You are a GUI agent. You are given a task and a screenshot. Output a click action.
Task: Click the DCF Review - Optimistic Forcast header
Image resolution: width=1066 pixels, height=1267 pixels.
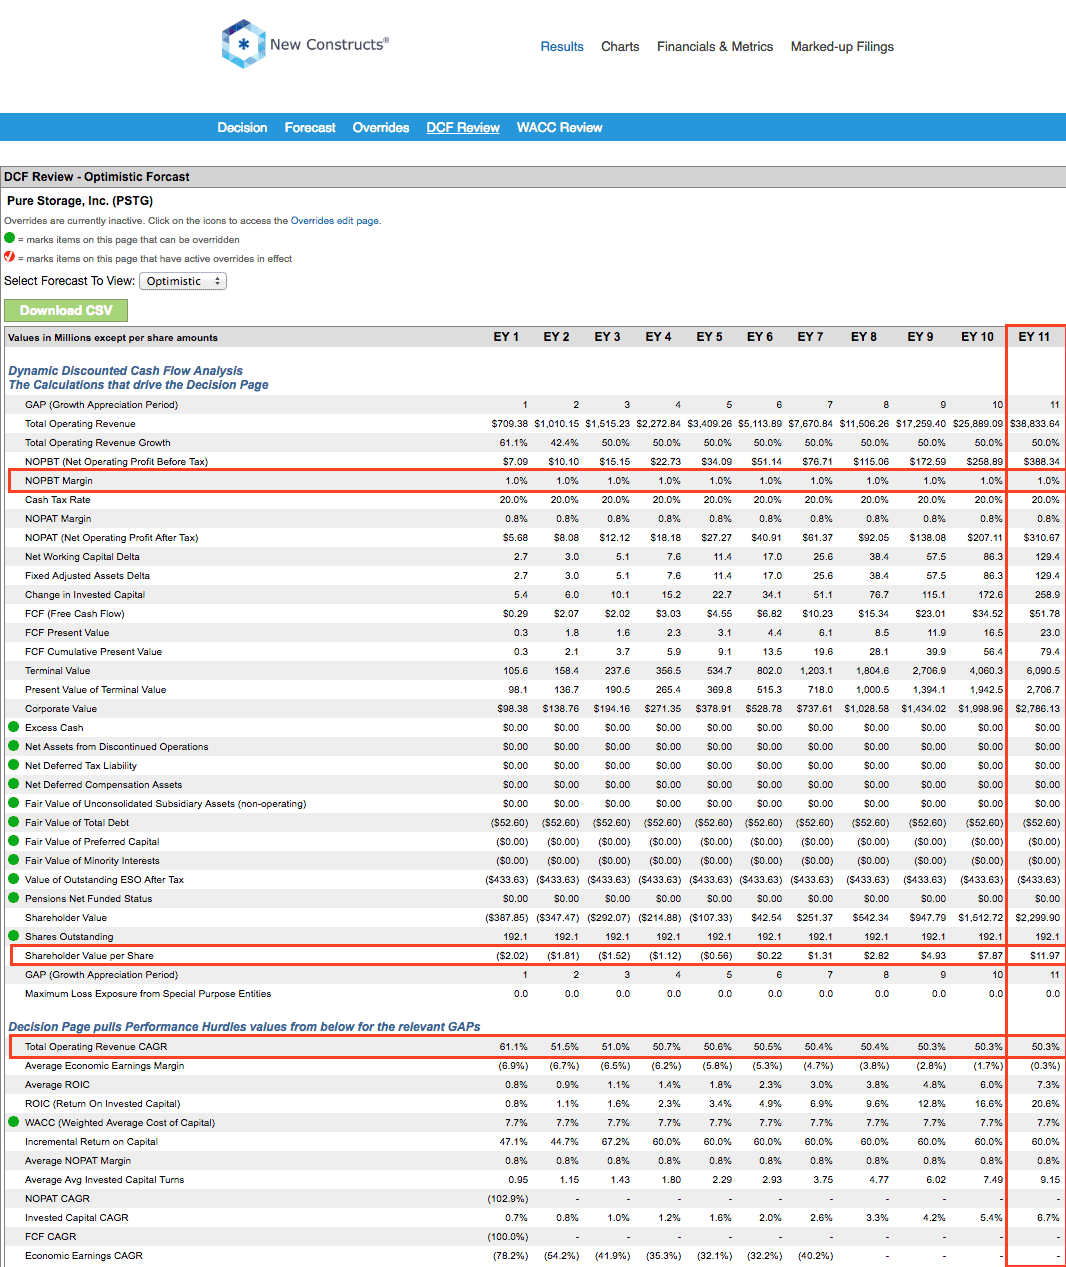[x=97, y=176]
